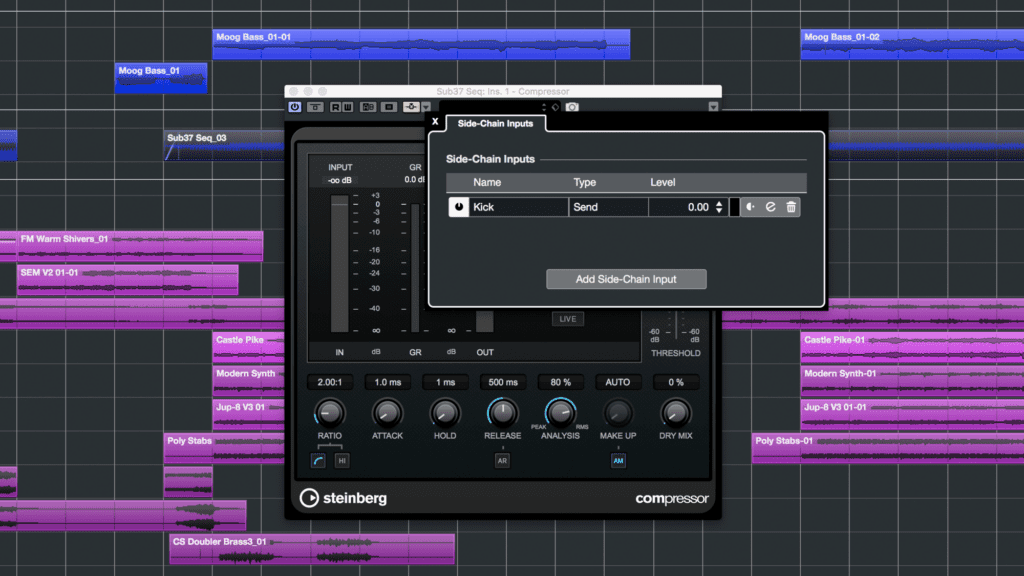
Task: Click the input level meter on compressor
Action: [339, 263]
